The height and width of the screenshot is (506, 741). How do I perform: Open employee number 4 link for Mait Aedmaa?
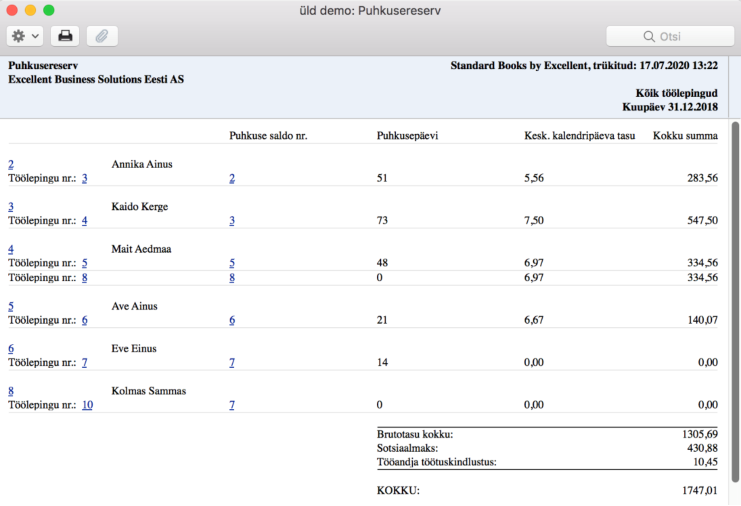point(11,249)
